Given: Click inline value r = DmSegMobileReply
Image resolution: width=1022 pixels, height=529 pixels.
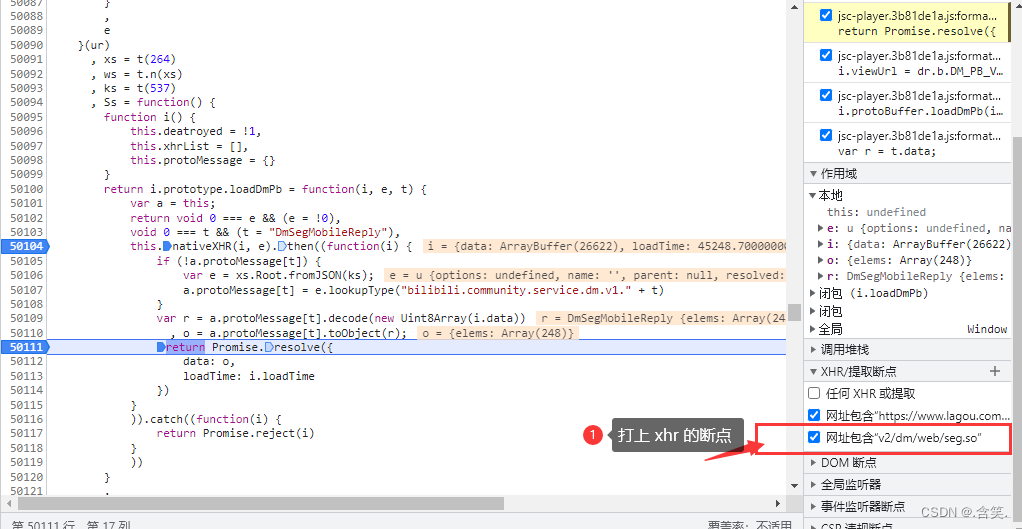Looking at the screenshot, I should pyautogui.click(x=662, y=318).
